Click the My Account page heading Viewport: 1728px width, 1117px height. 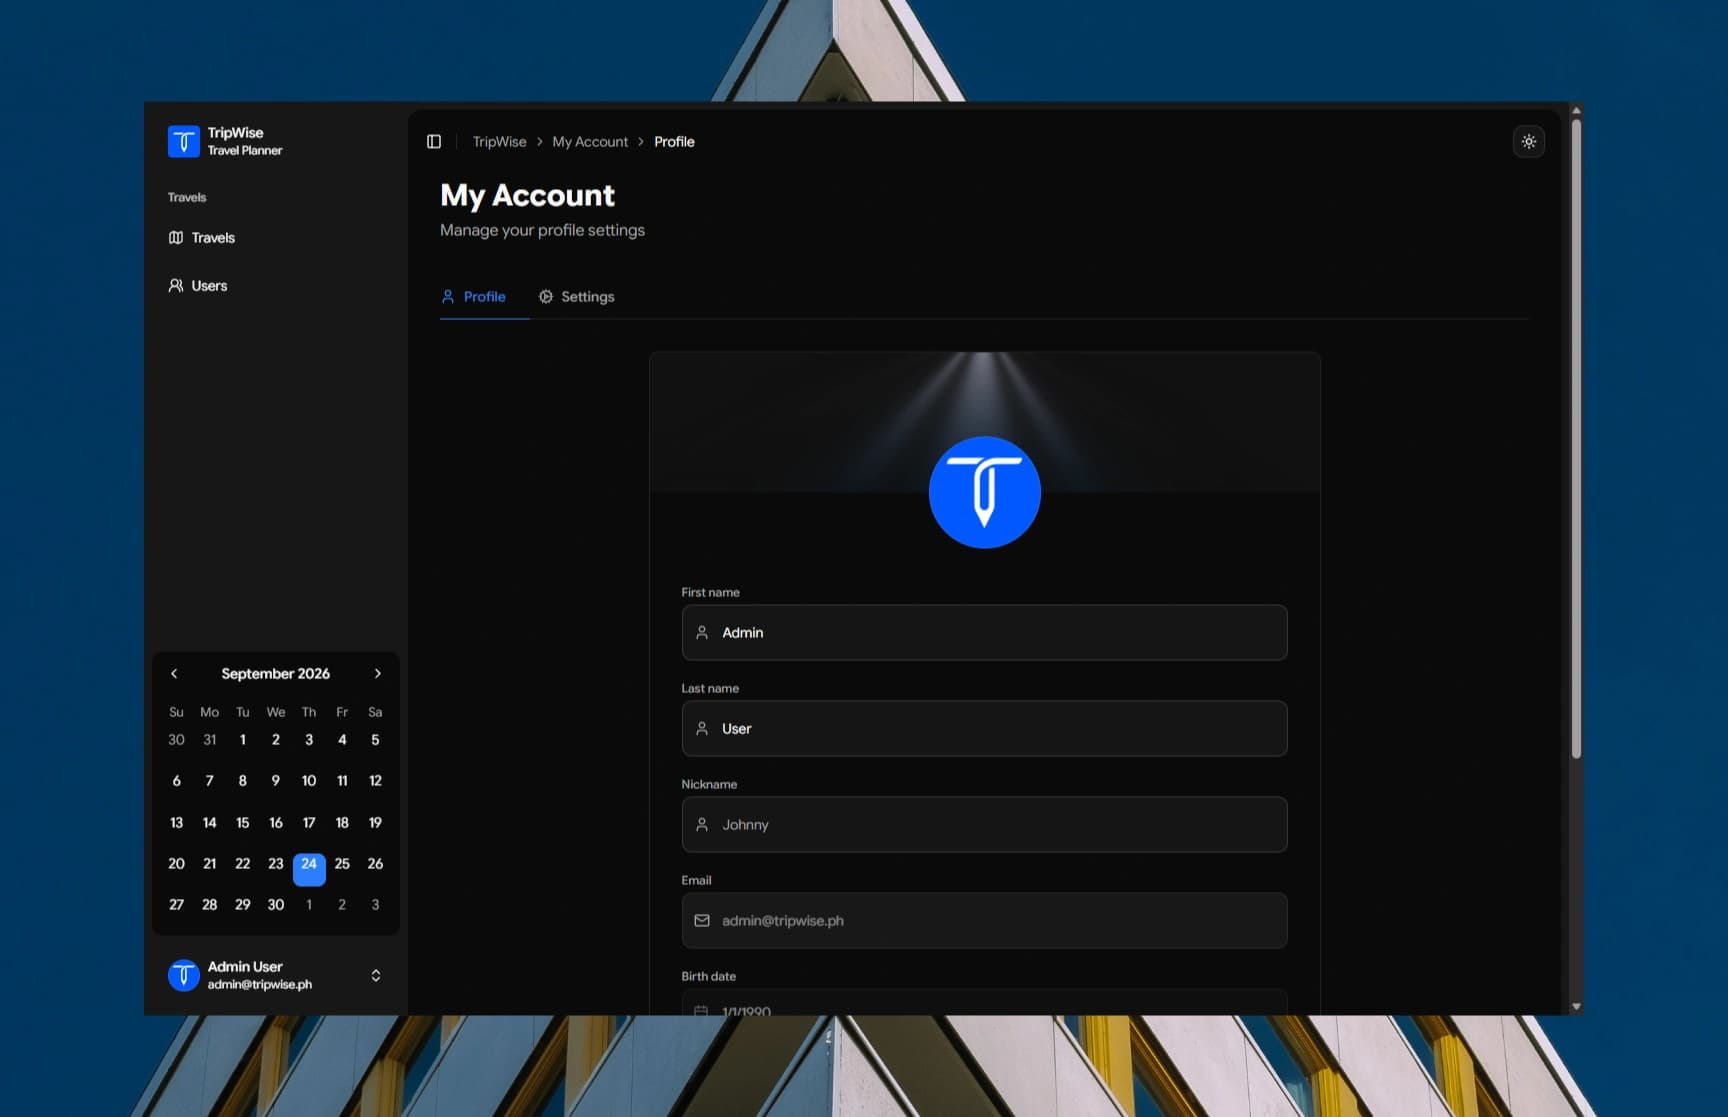click(528, 196)
